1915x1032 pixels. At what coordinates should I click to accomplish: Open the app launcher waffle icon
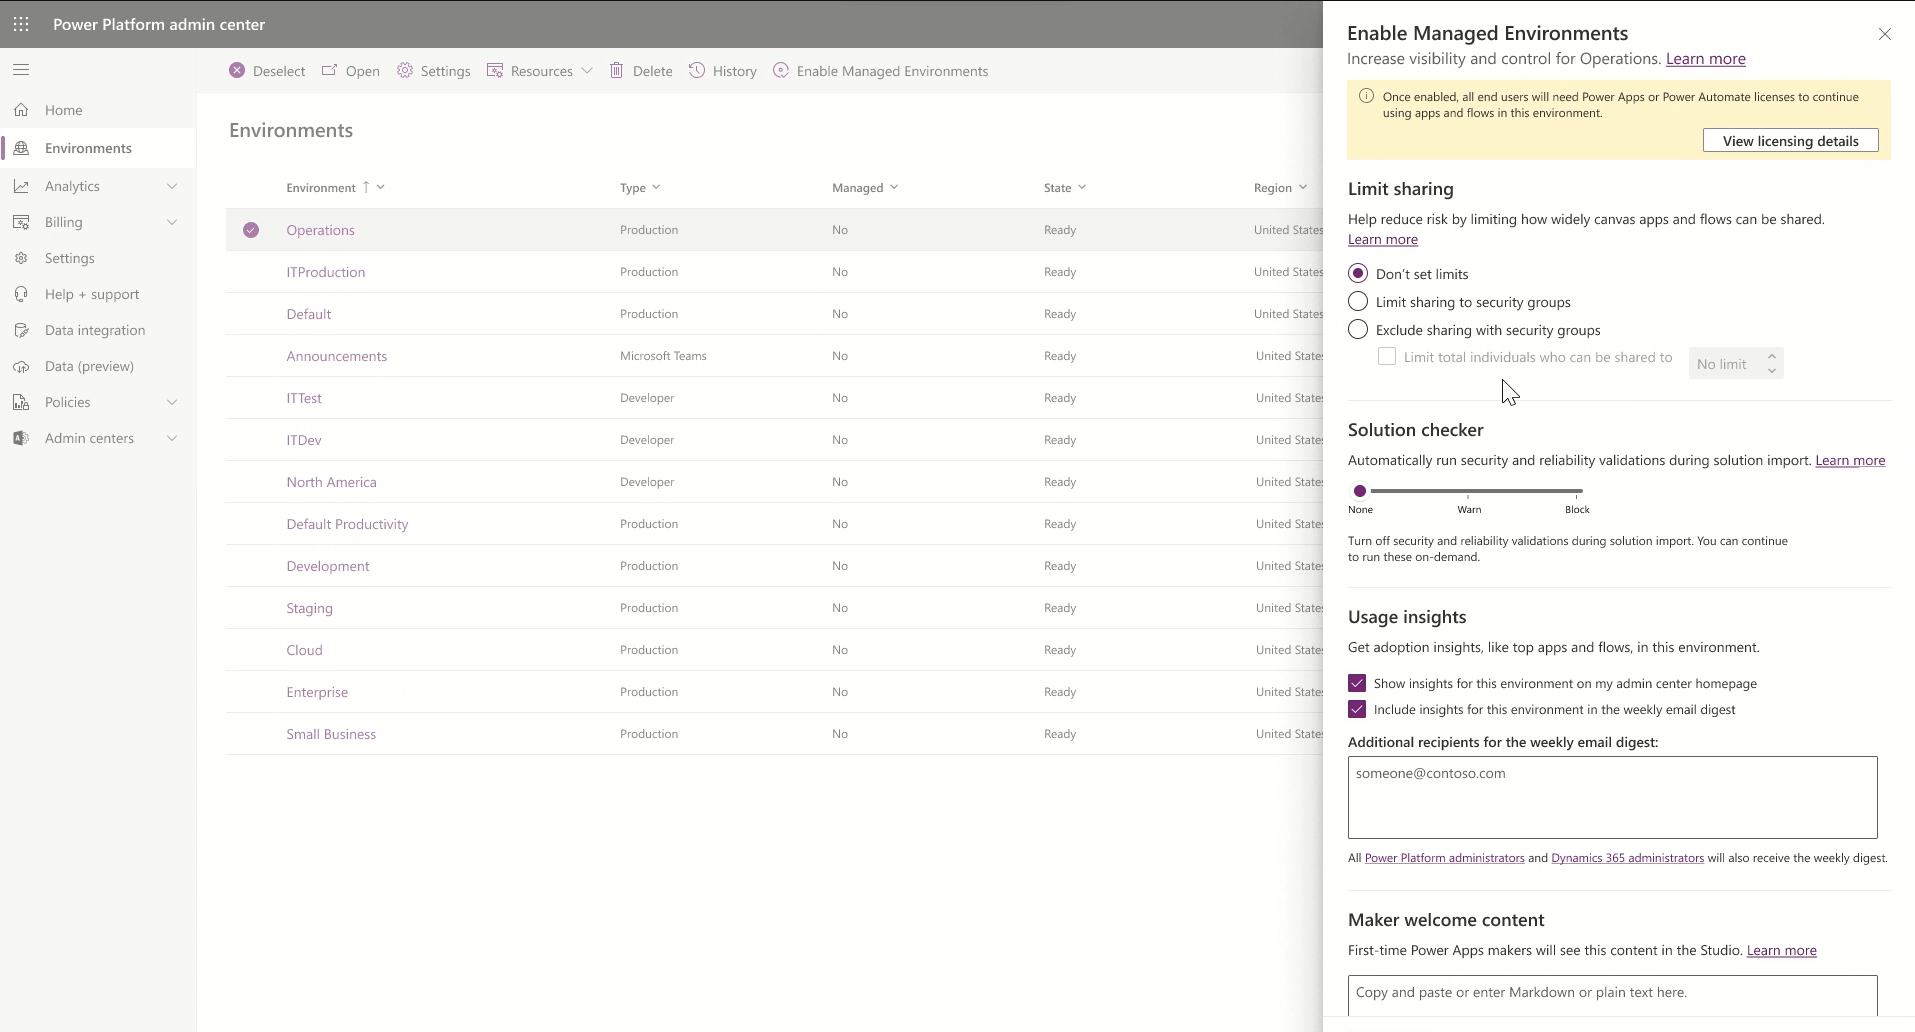[21, 24]
